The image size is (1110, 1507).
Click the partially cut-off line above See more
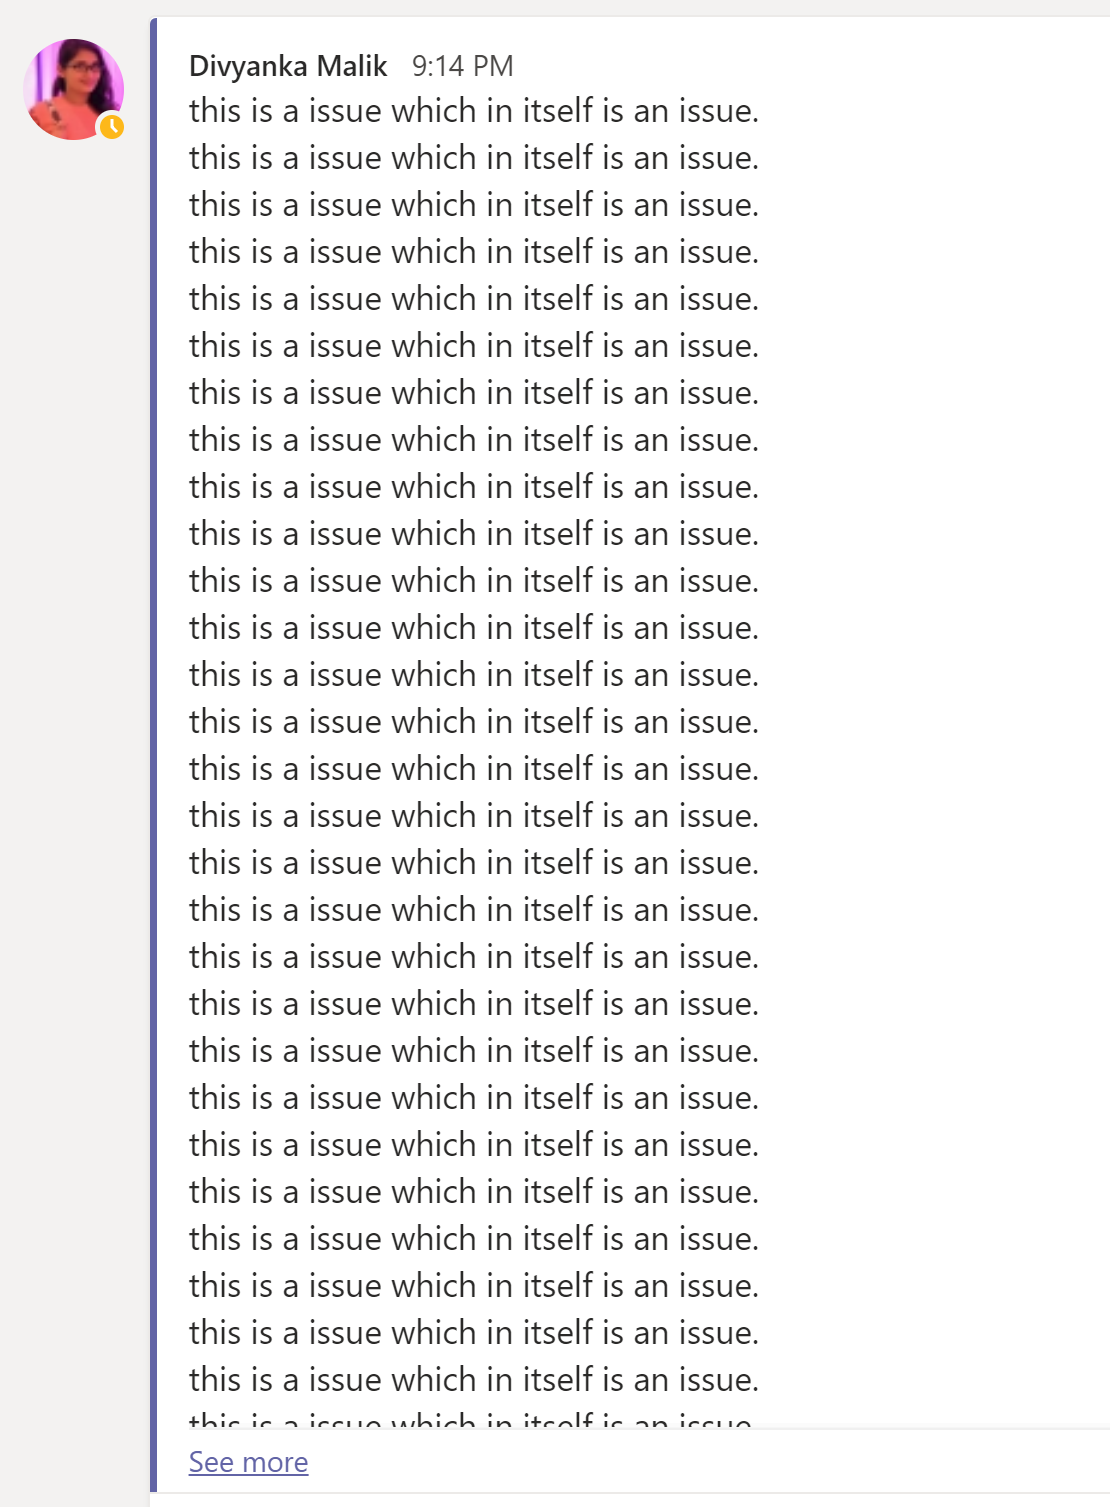(471, 1419)
